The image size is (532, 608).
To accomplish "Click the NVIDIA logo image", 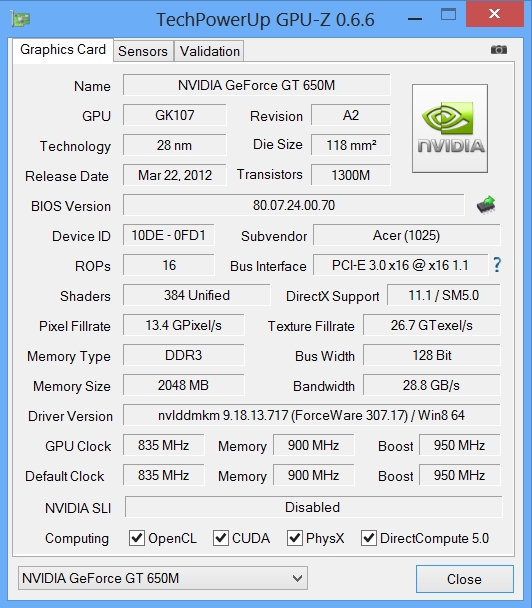I will [x=450, y=128].
